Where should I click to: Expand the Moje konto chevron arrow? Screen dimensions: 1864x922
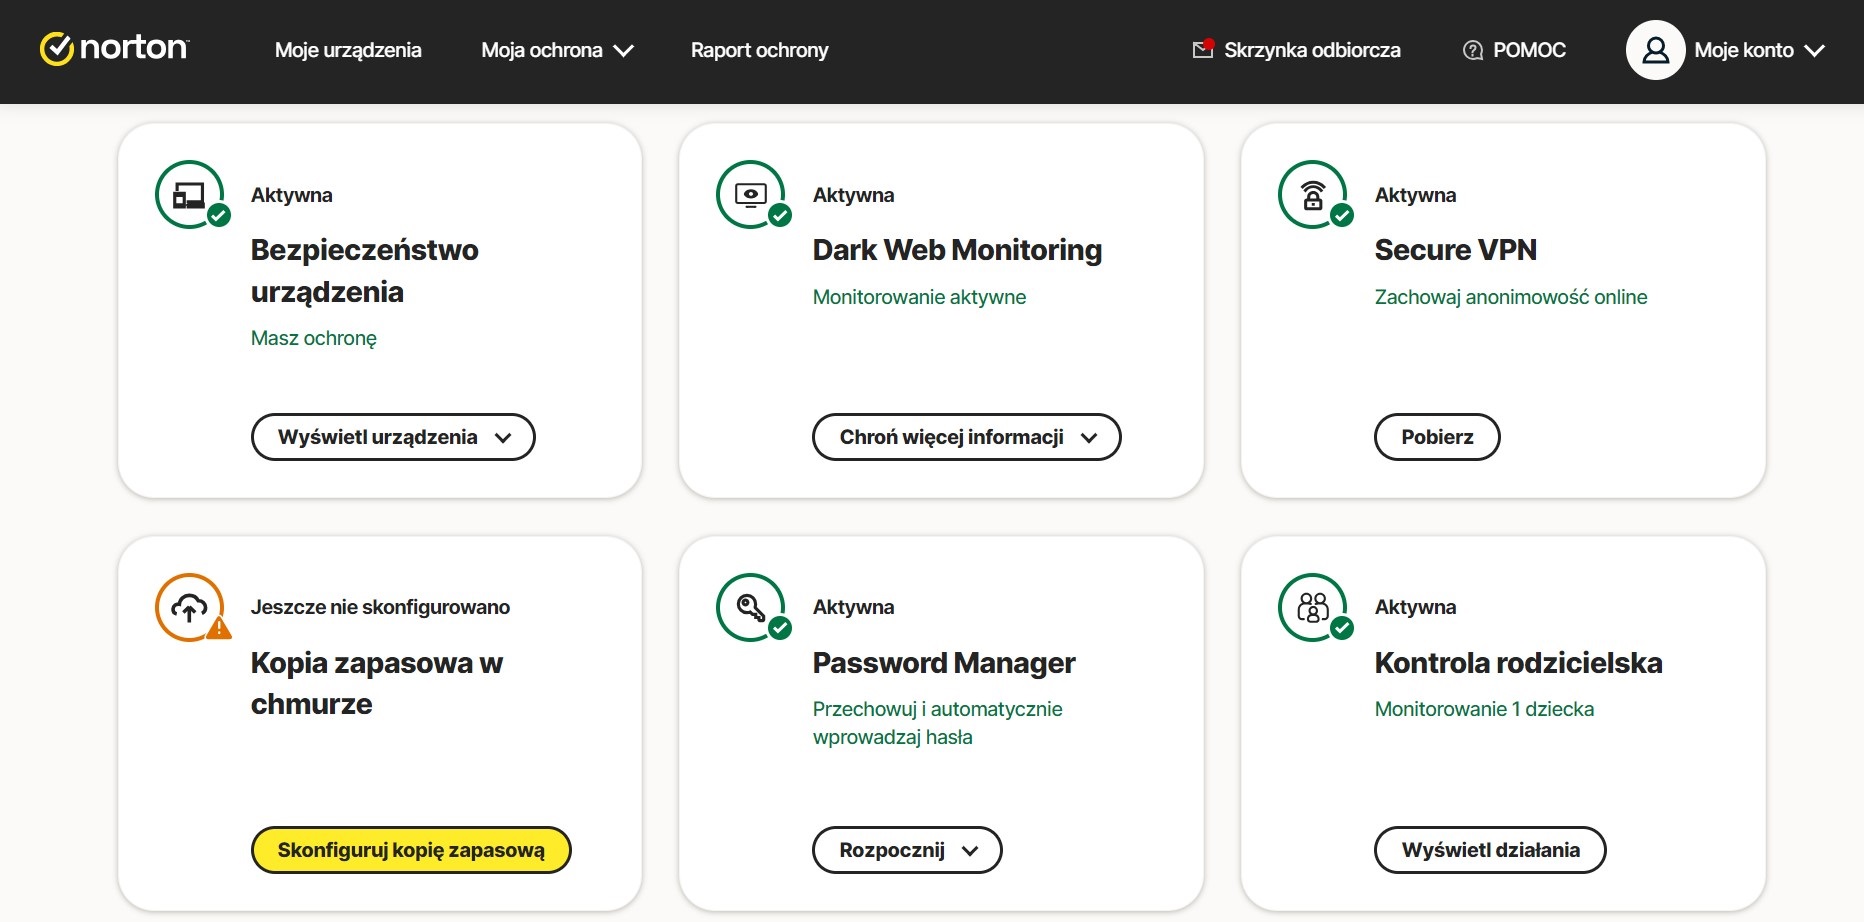coord(1814,51)
